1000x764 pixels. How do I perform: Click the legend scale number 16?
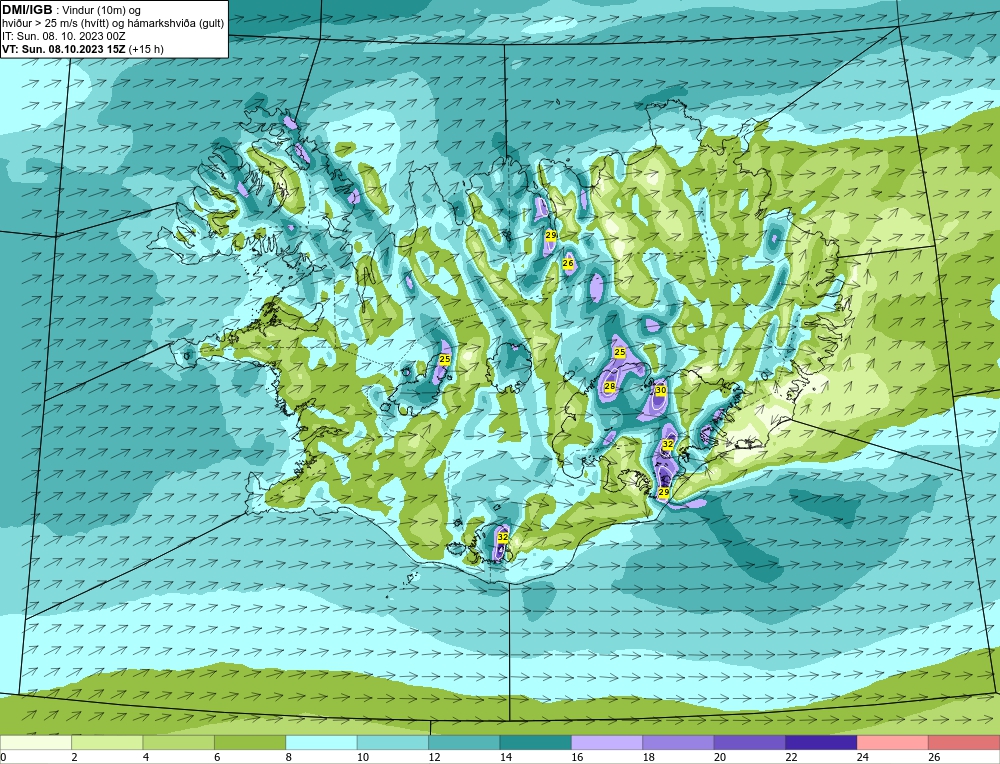pyautogui.click(x=577, y=758)
